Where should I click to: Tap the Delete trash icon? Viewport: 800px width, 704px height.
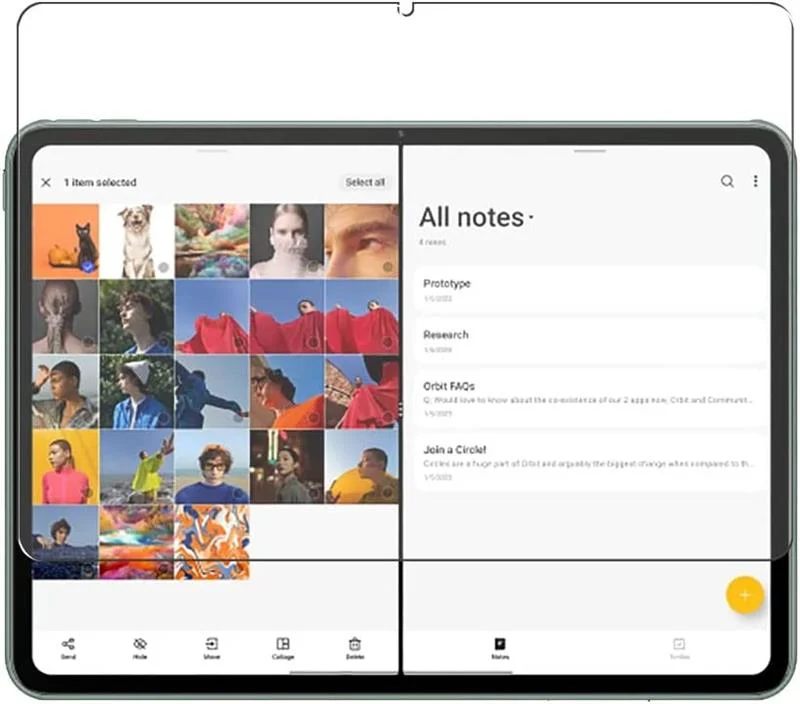coord(355,646)
